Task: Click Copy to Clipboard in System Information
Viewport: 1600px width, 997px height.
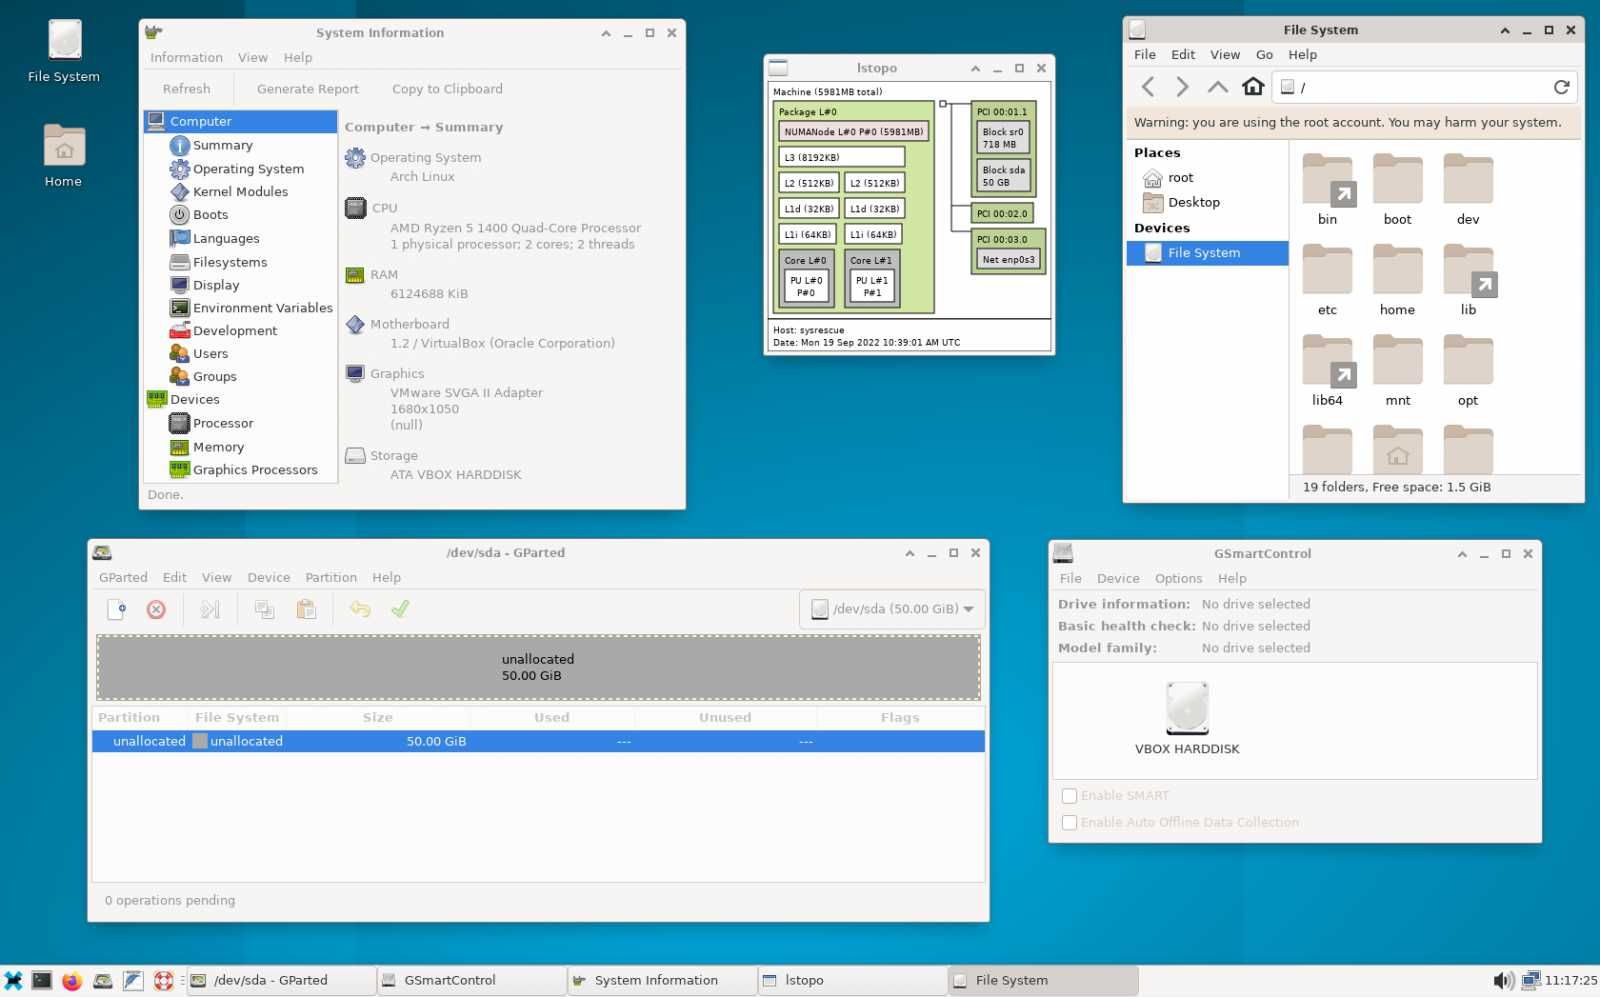Action: 447,89
